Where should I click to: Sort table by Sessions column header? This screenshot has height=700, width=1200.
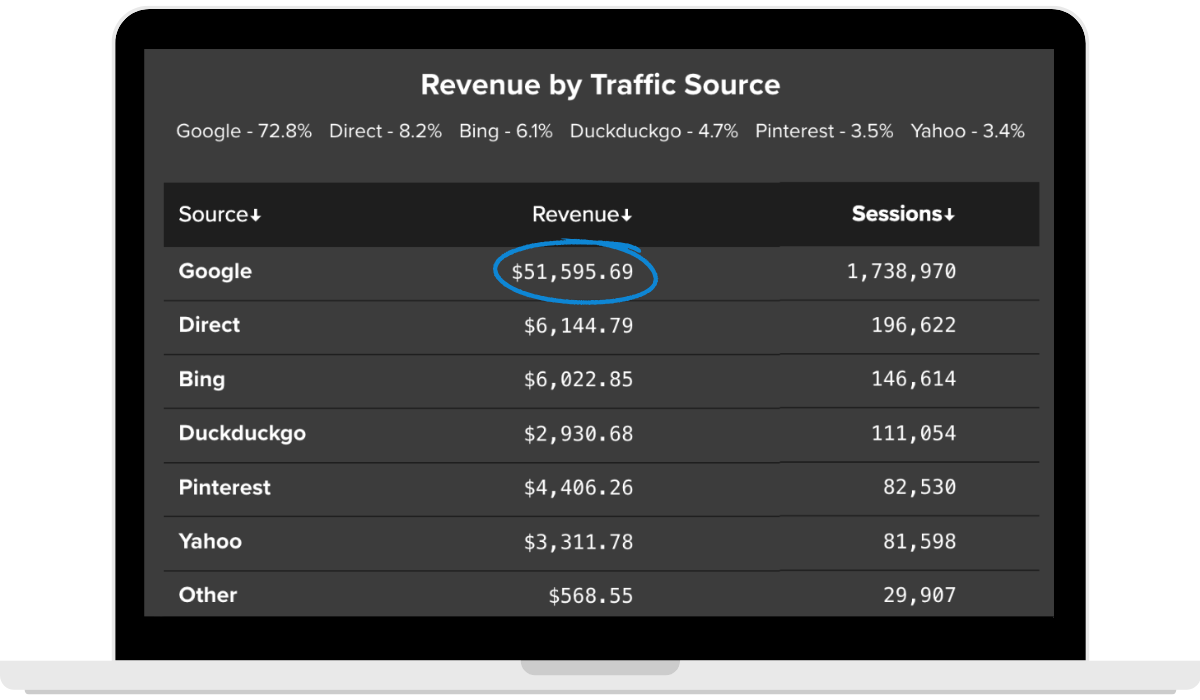tap(903, 214)
